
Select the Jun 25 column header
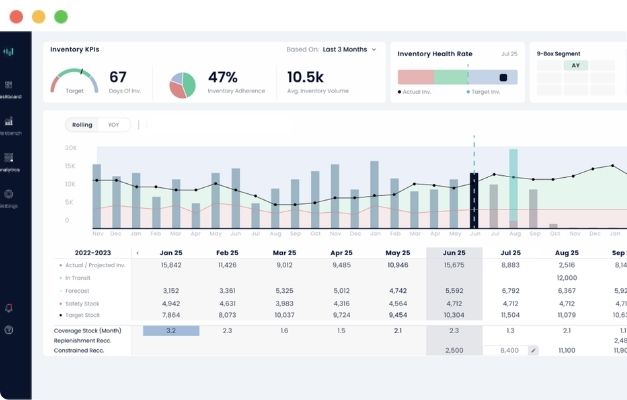click(x=454, y=253)
